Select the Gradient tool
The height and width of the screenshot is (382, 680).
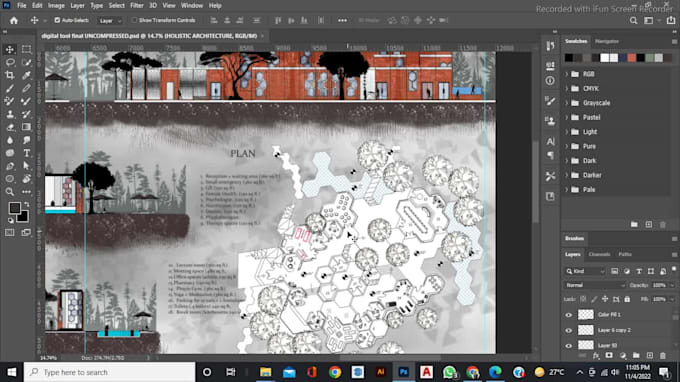(26, 127)
